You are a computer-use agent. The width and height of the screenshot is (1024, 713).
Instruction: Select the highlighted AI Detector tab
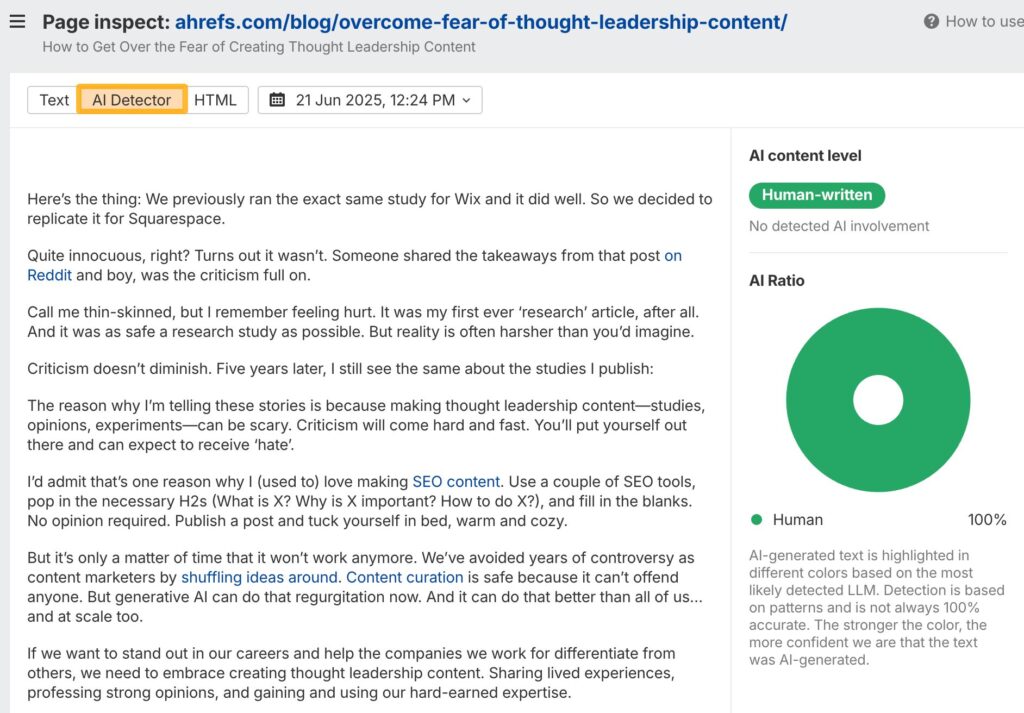(131, 100)
